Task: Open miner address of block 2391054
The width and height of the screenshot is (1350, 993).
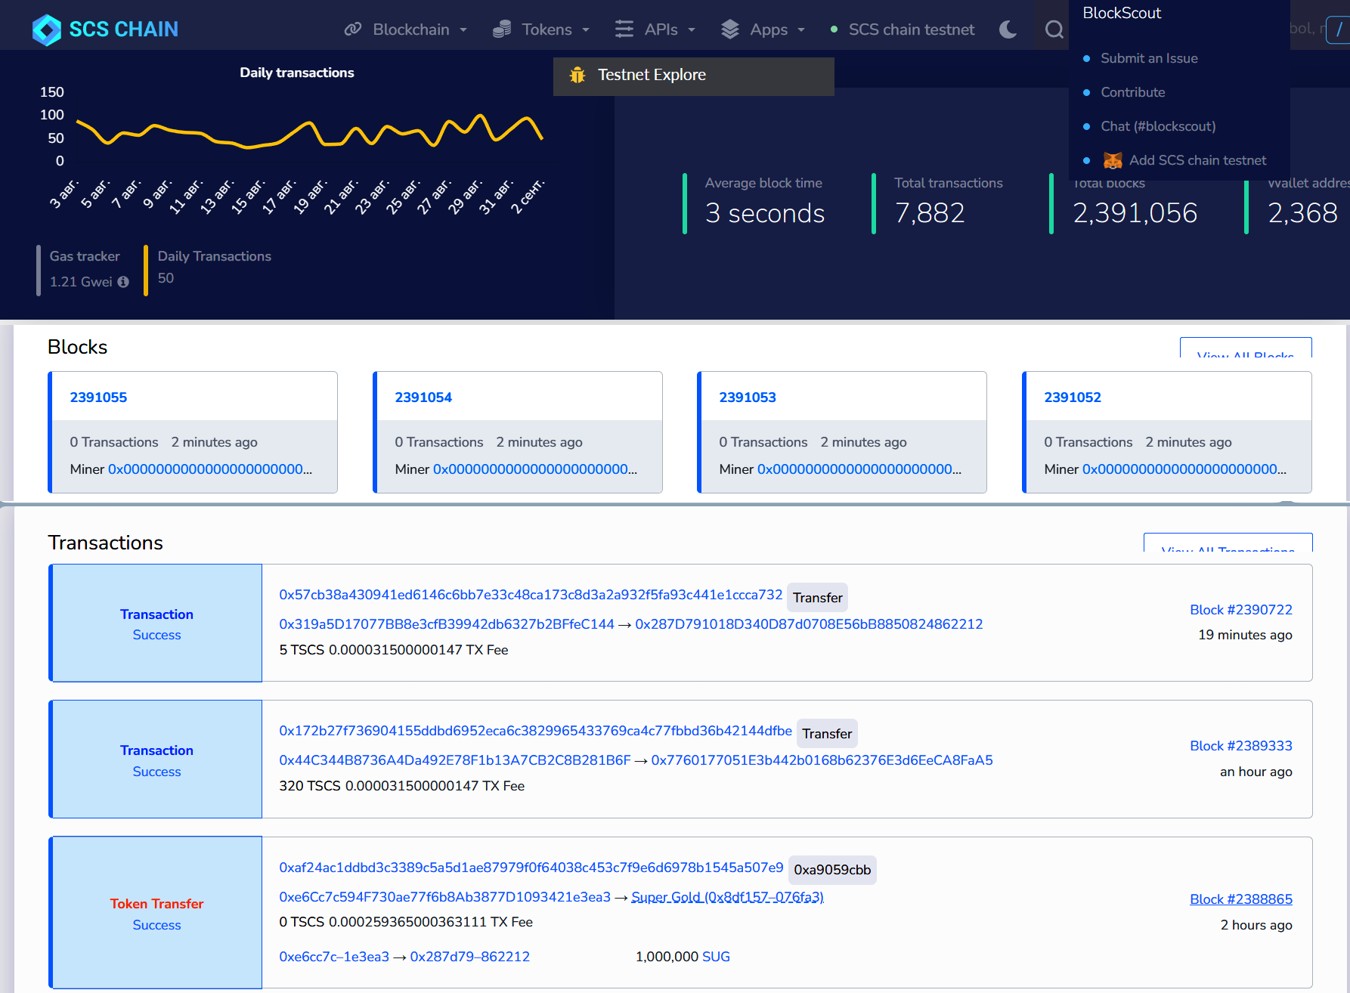Action: [x=535, y=469]
